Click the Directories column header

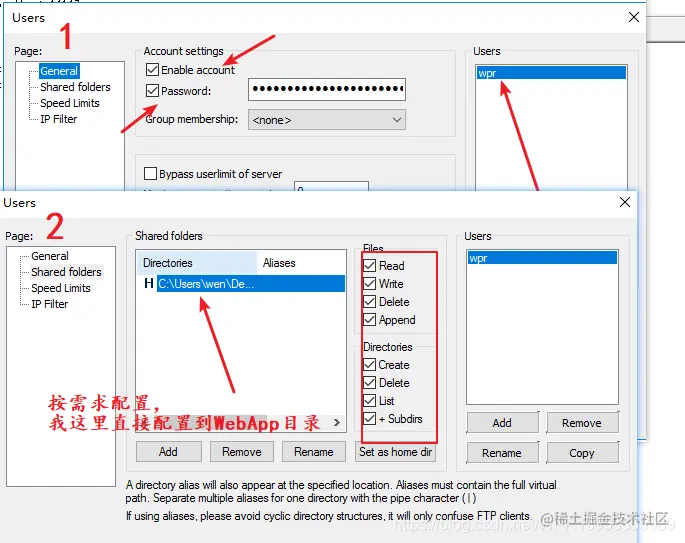tap(197, 263)
